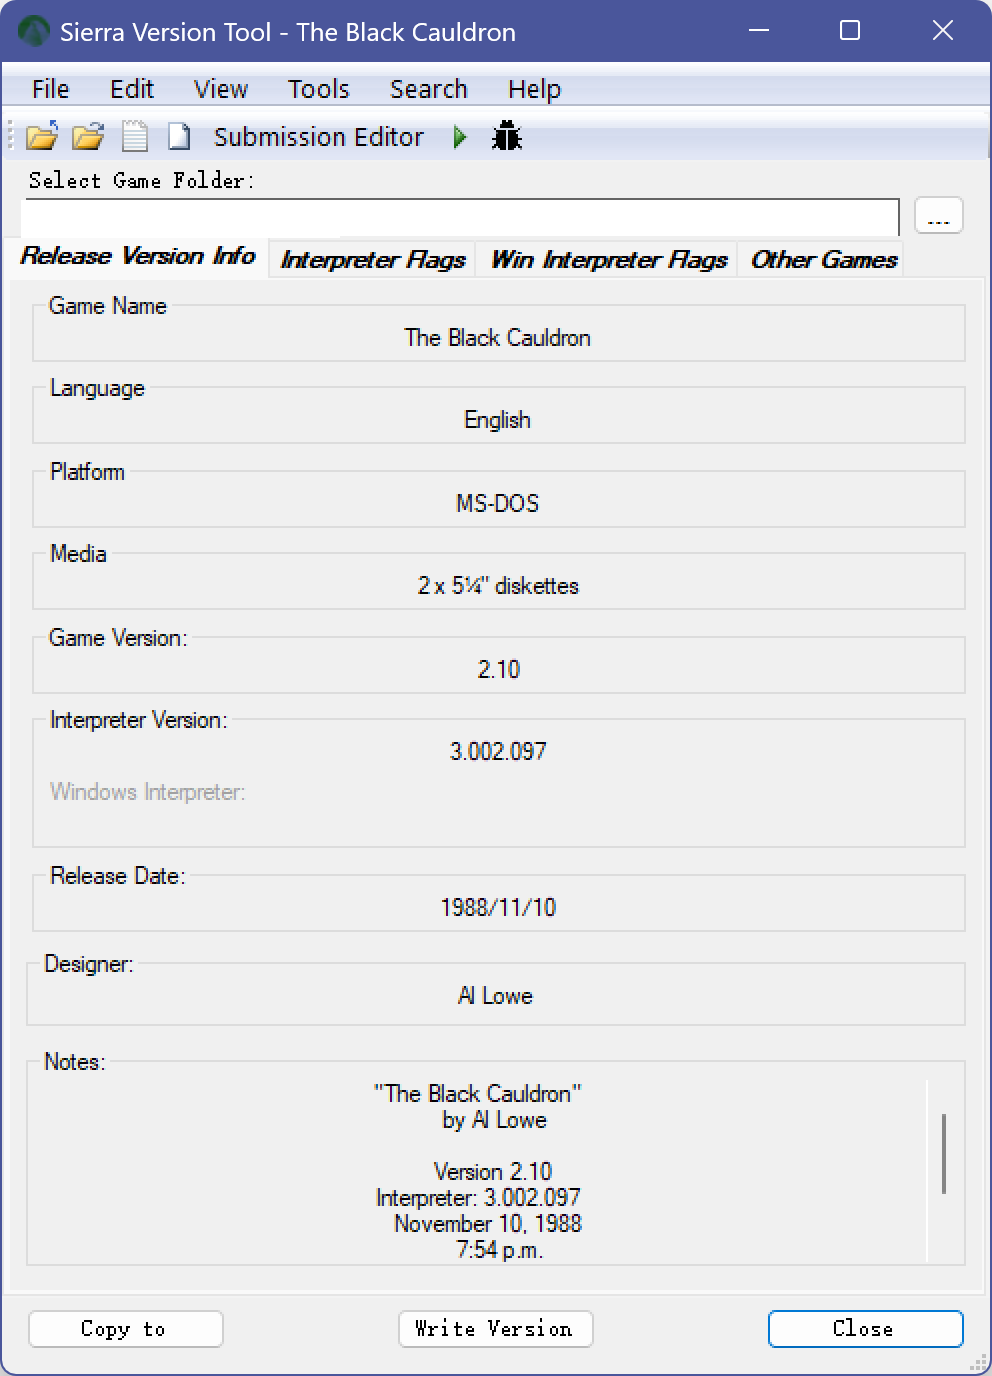Click the language value English

pyautogui.click(x=498, y=420)
